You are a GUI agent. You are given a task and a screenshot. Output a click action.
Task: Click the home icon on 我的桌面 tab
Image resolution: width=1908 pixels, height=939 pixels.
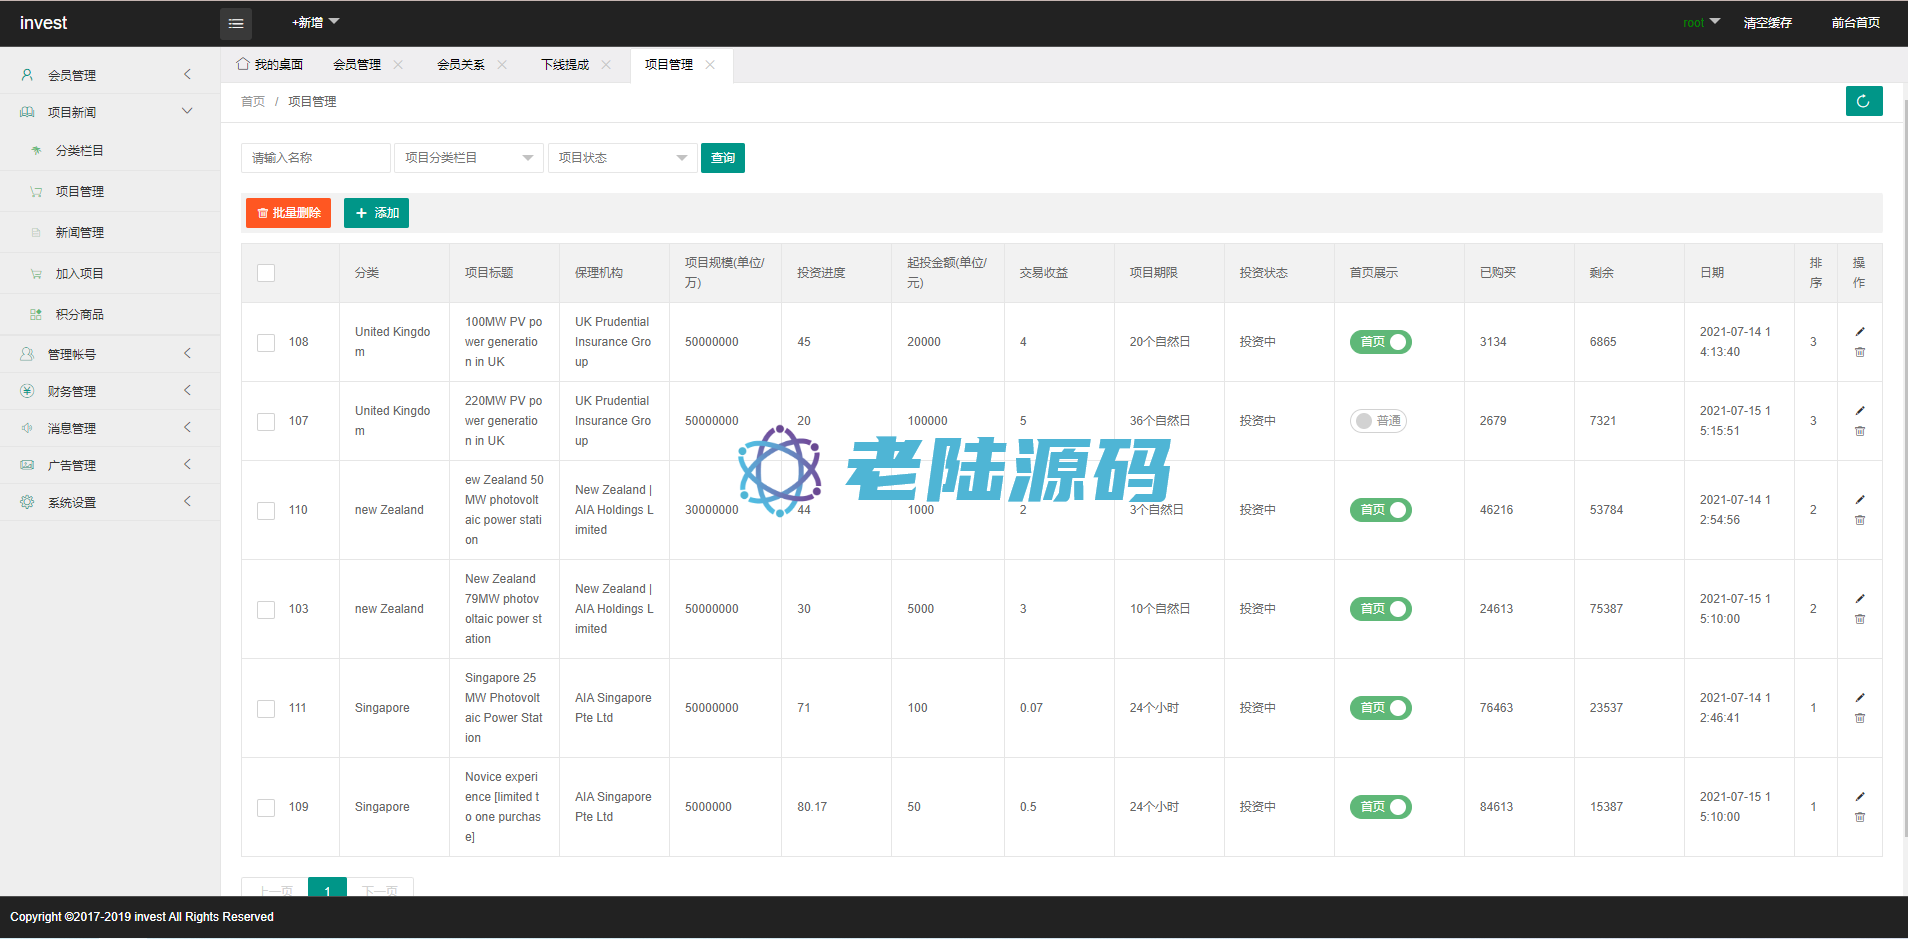pos(243,64)
